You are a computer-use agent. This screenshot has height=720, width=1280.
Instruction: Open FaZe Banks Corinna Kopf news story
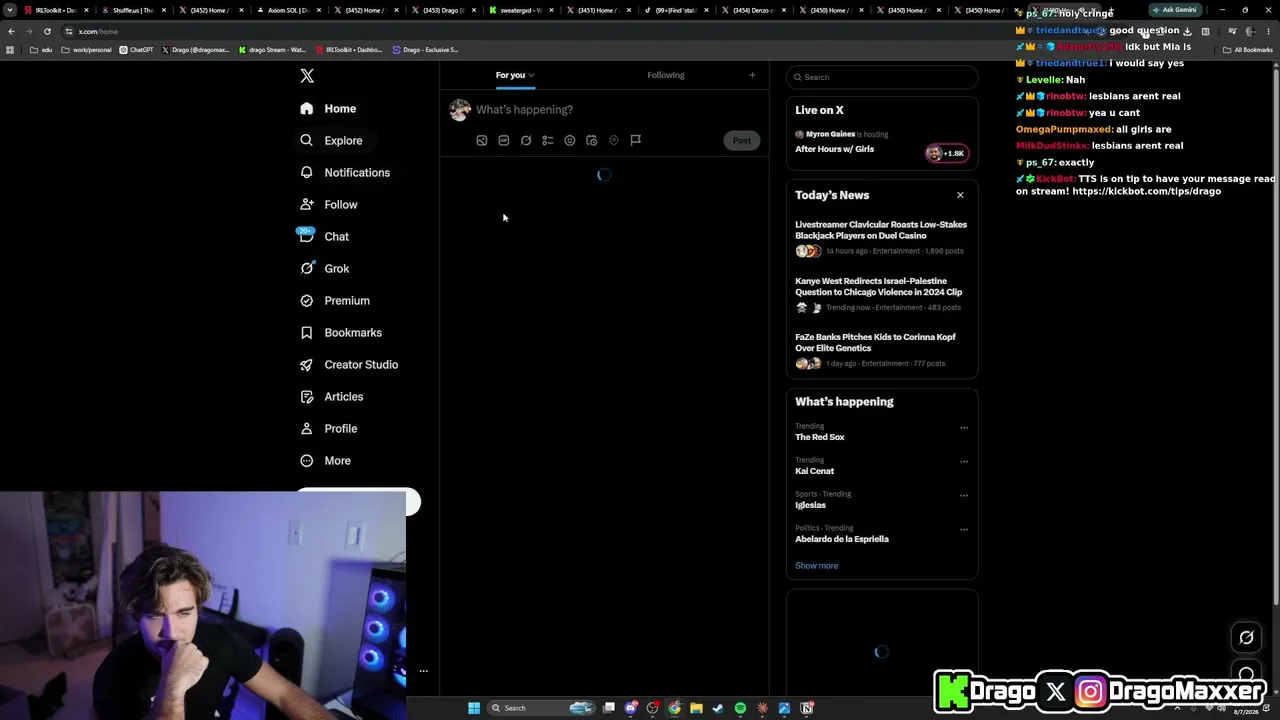[x=881, y=350]
